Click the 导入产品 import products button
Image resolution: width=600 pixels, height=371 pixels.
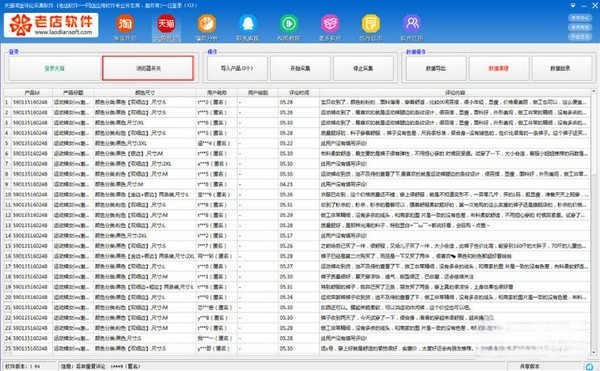point(237,68)
